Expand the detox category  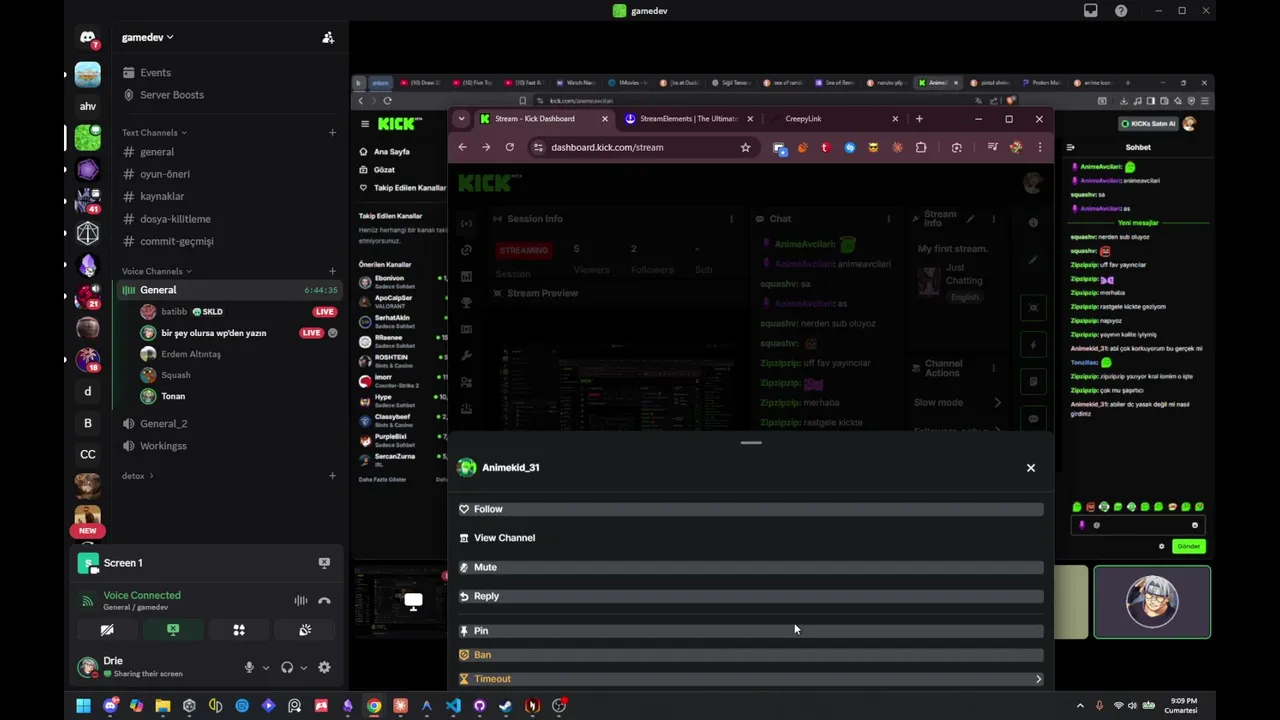click(137, 476)
